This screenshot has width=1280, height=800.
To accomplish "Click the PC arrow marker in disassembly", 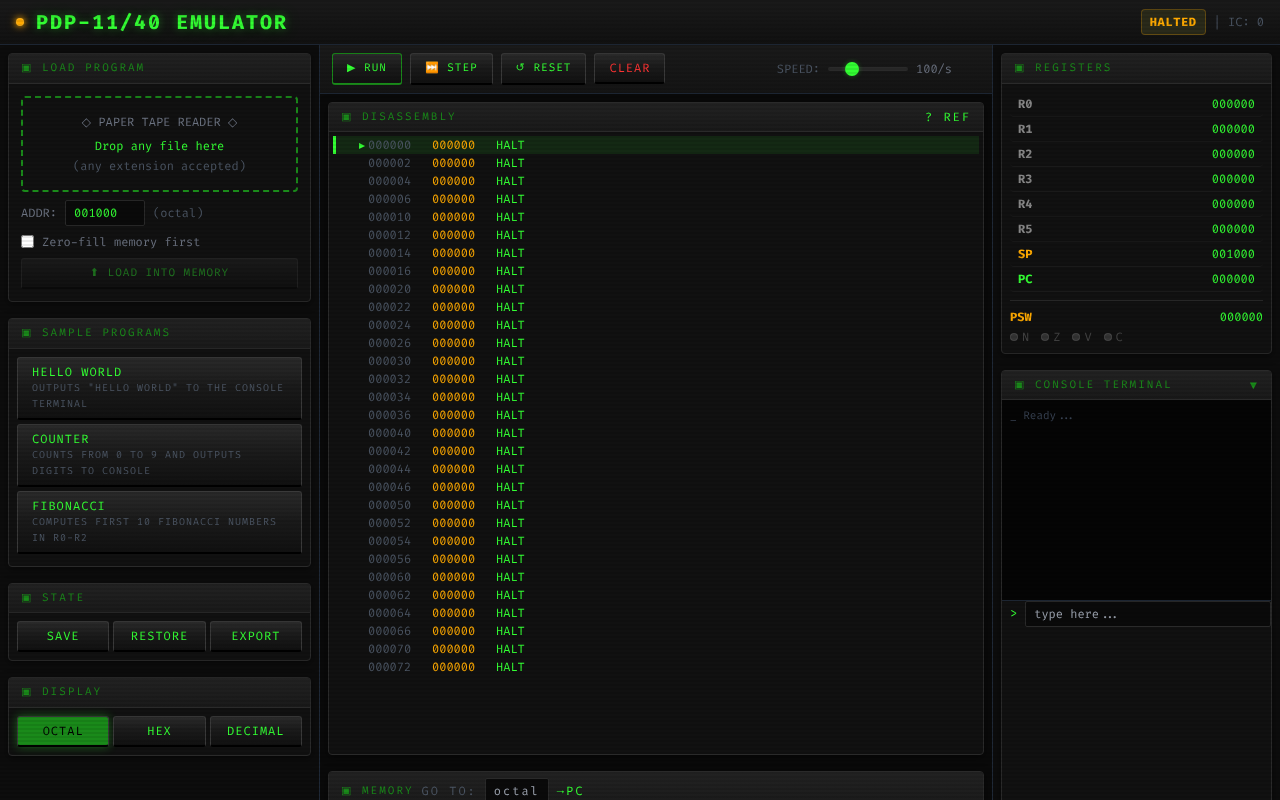I will (362, 145).
